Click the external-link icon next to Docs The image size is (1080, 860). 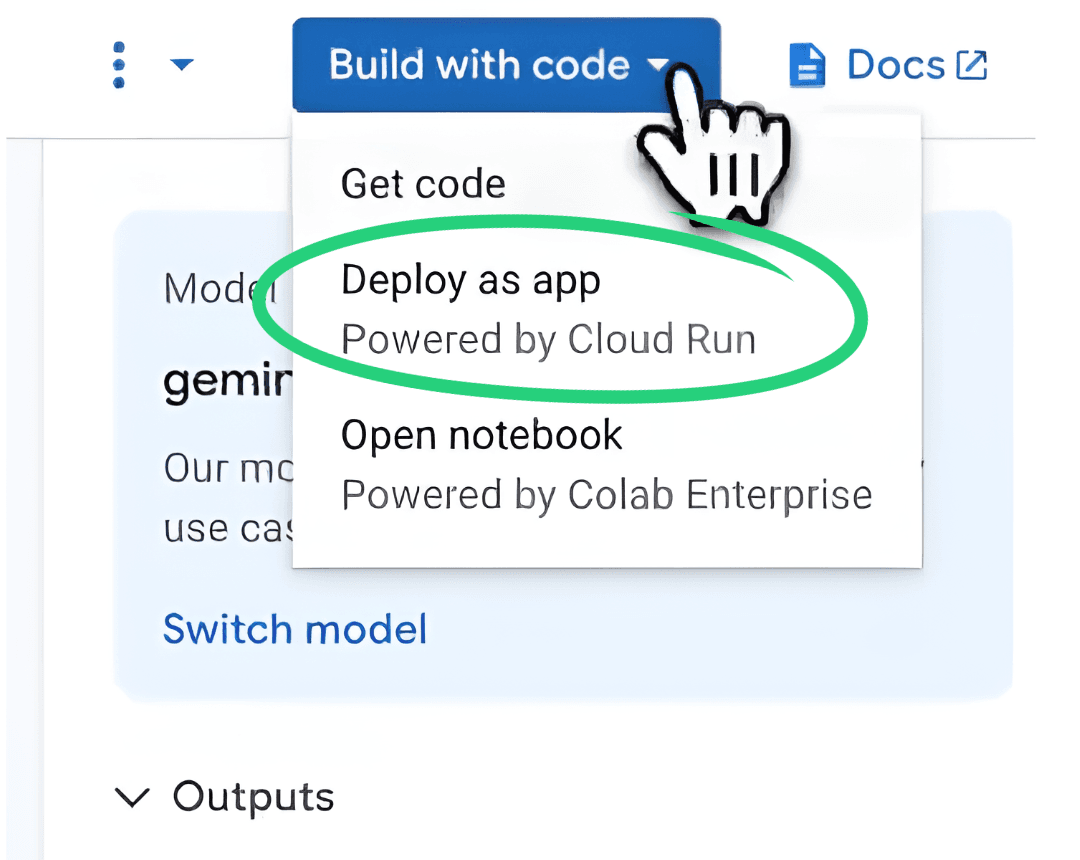[972, 65]
